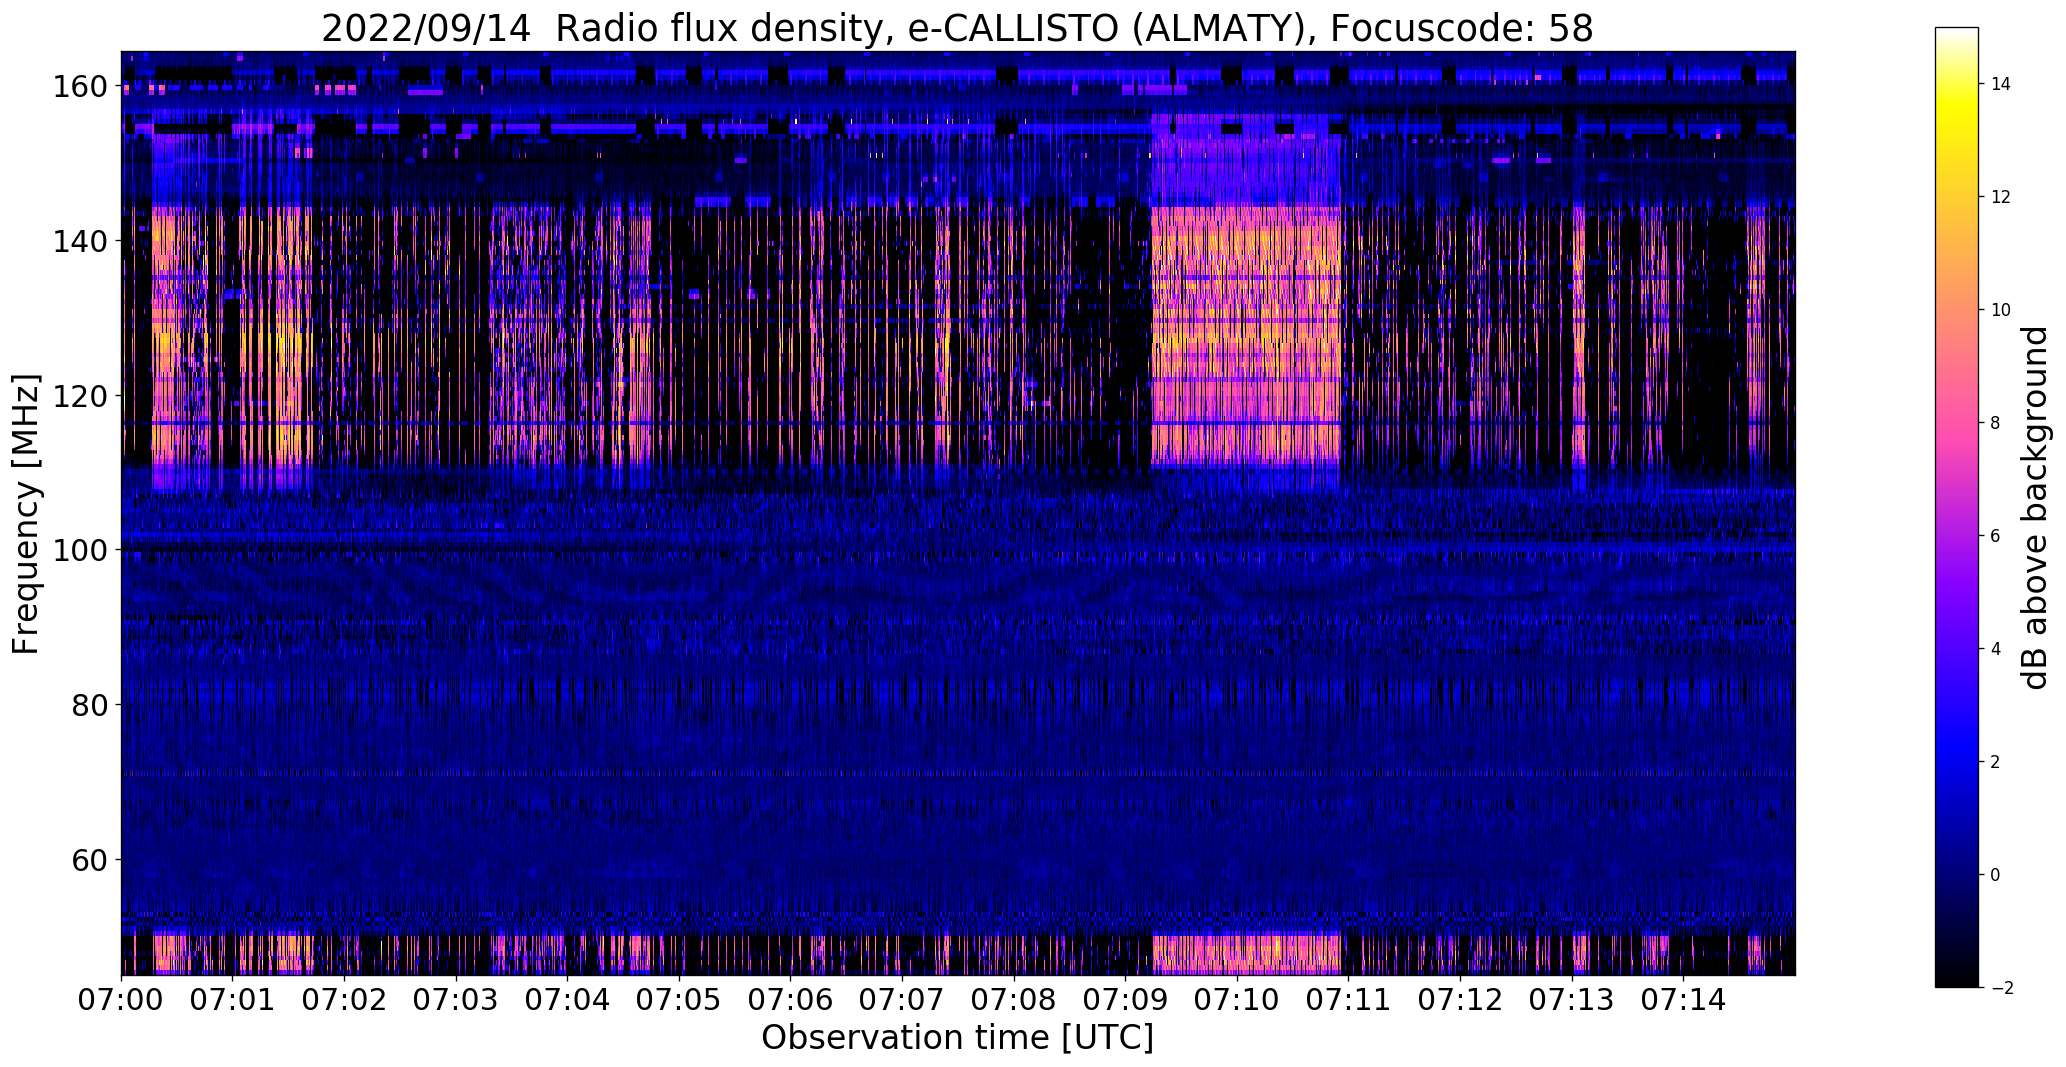Viewport: 2066px width, 1067px height.
Task: Click the colorbar tick value 12
Action: click(x=2001, y=197)
